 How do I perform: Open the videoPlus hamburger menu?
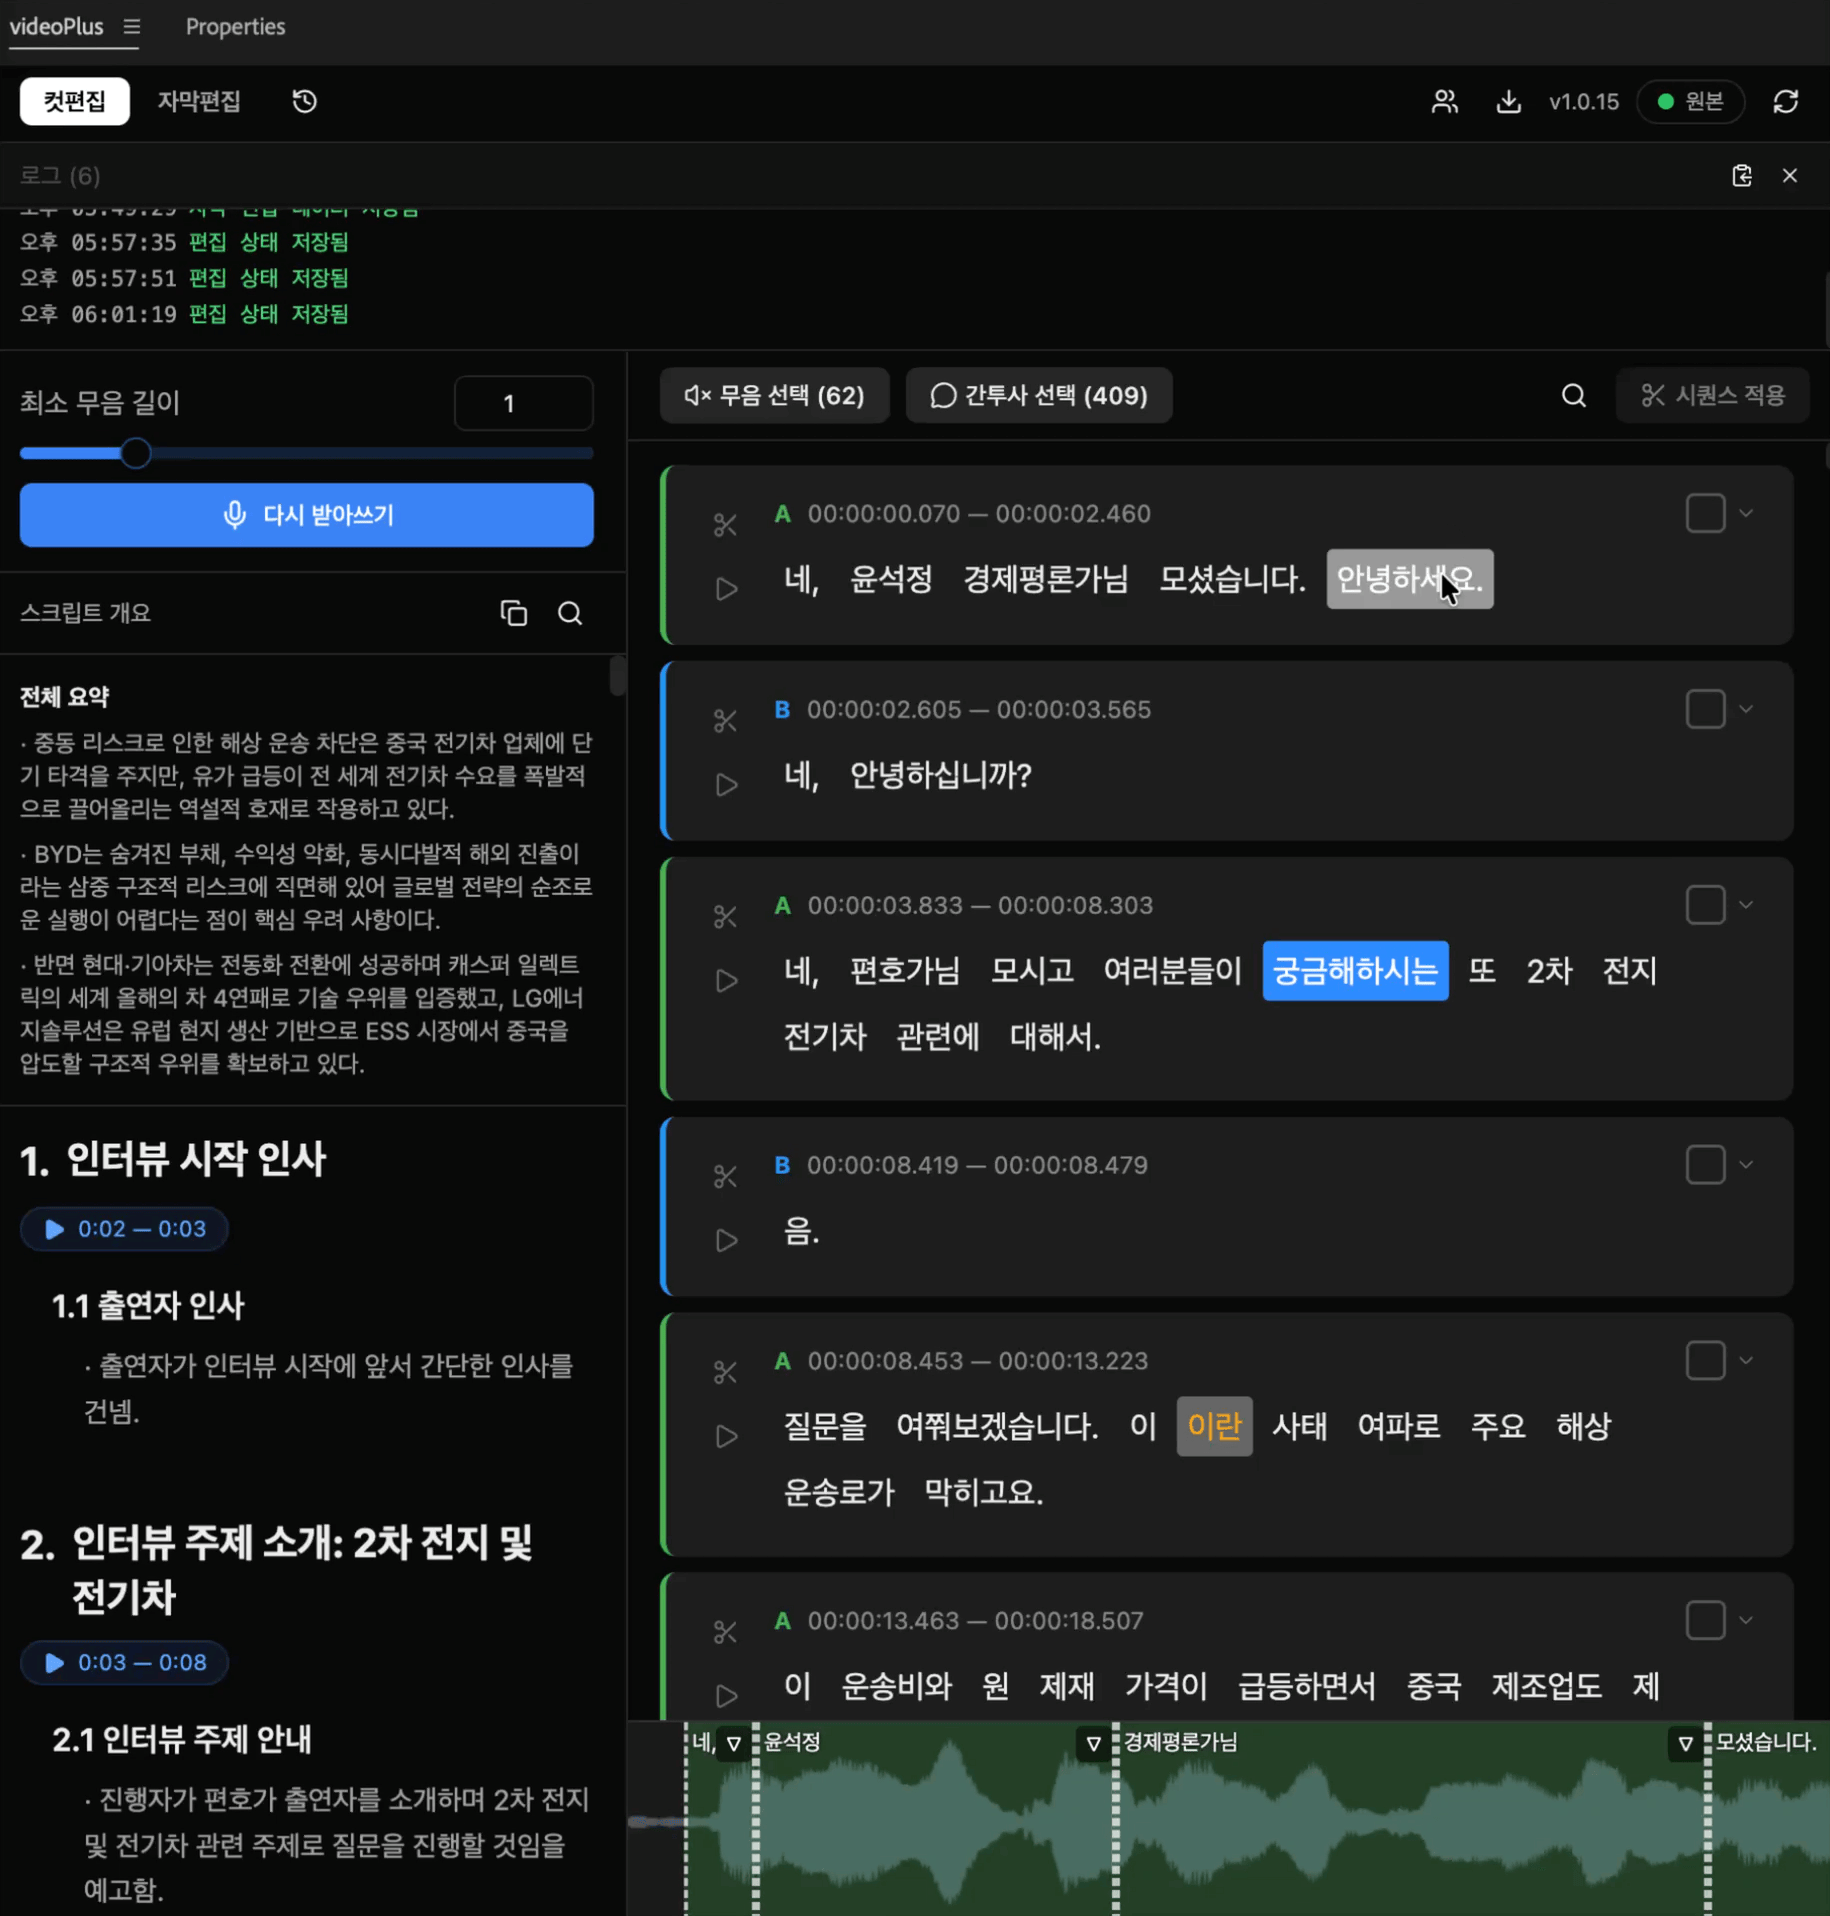point(132,27)
